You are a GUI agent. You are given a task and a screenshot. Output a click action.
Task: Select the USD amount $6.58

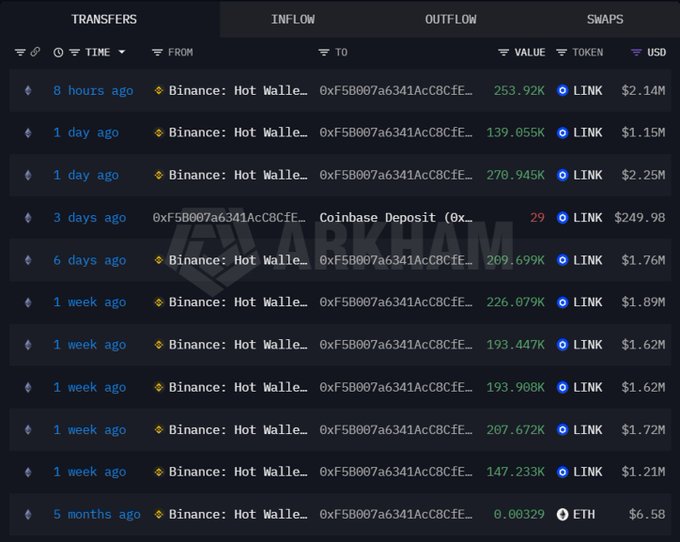point(647,514)
